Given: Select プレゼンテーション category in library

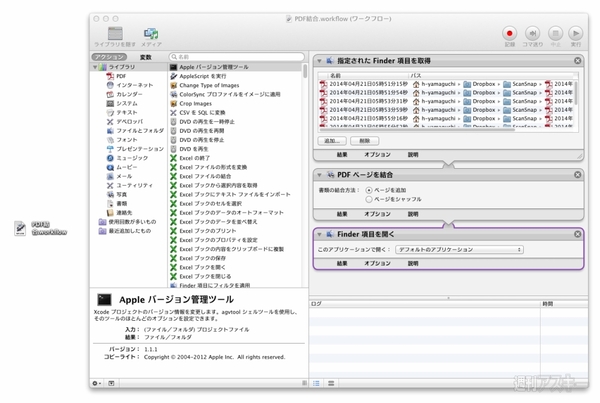Looking at the screenshot, I should point(135,149).
